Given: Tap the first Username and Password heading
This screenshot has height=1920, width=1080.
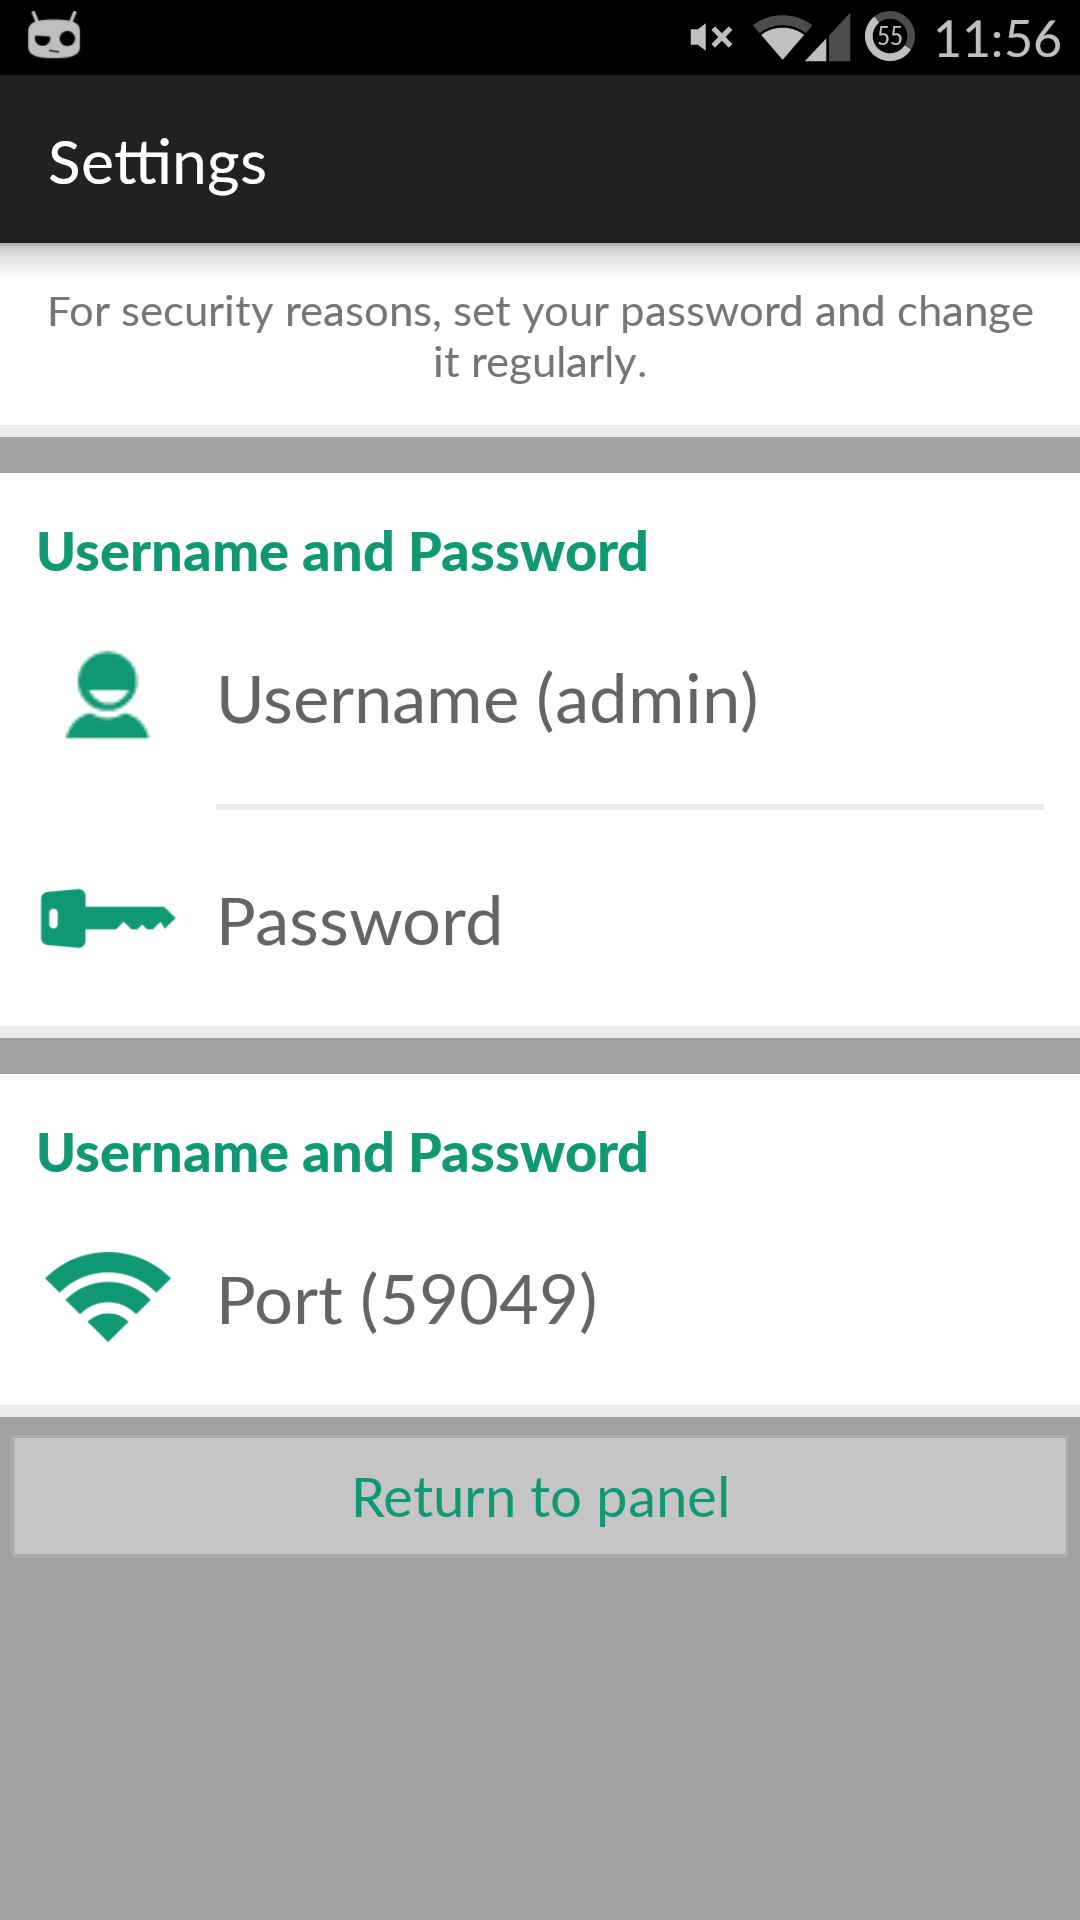Looking at the screenshot, I should [x=342, y=552].
